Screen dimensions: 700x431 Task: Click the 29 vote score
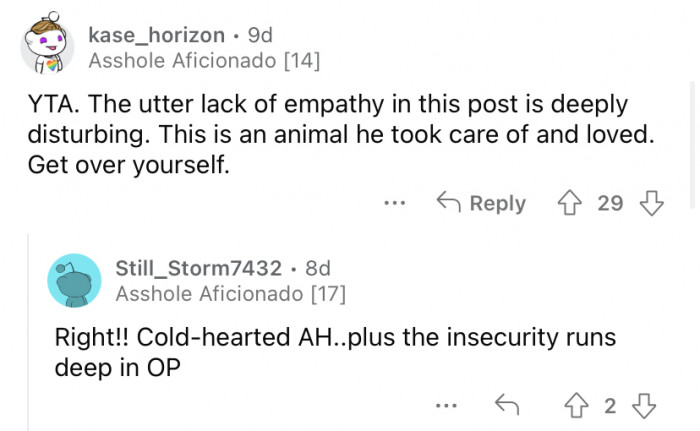pyautogui.click(x=610, y=203)
